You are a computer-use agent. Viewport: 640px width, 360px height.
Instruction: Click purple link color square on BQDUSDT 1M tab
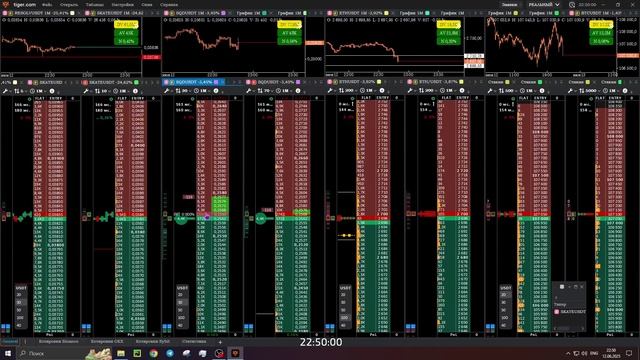[223, 13]
